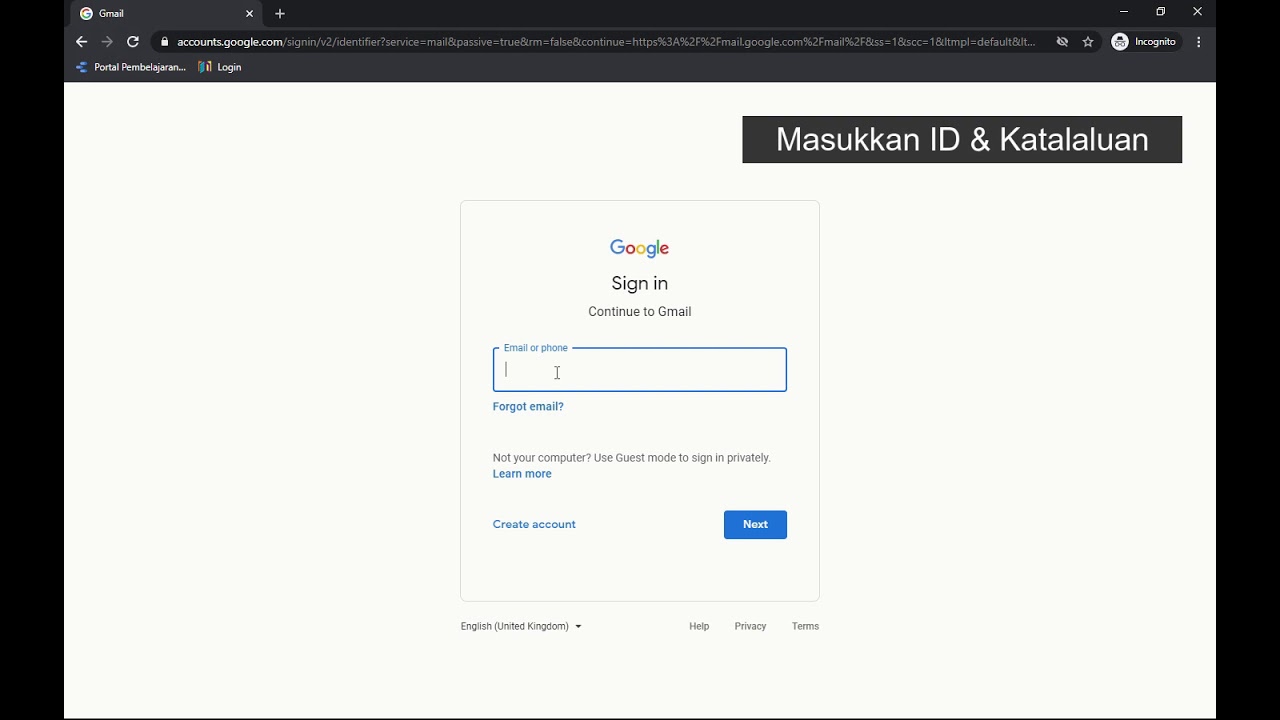Open the Login bookmark

220,67
